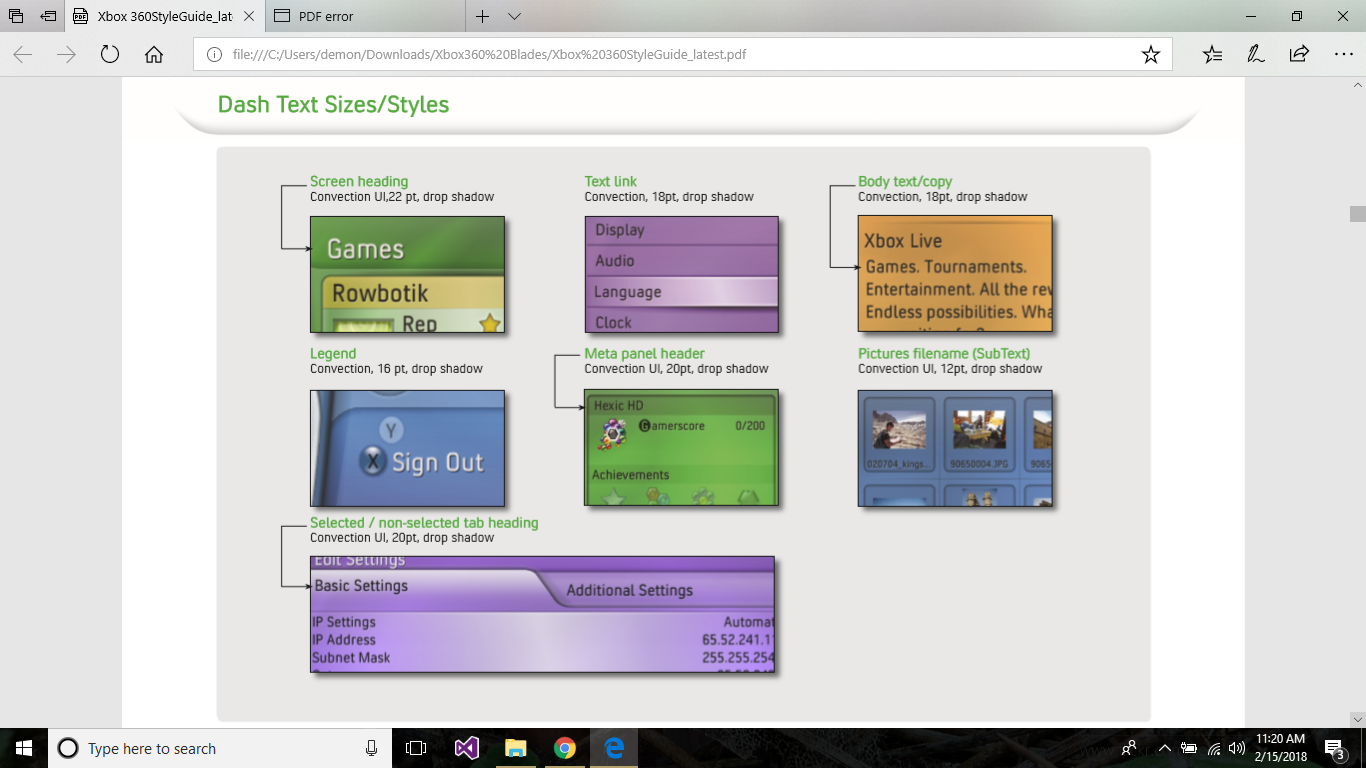Click the site information icon in address bar

214,55
